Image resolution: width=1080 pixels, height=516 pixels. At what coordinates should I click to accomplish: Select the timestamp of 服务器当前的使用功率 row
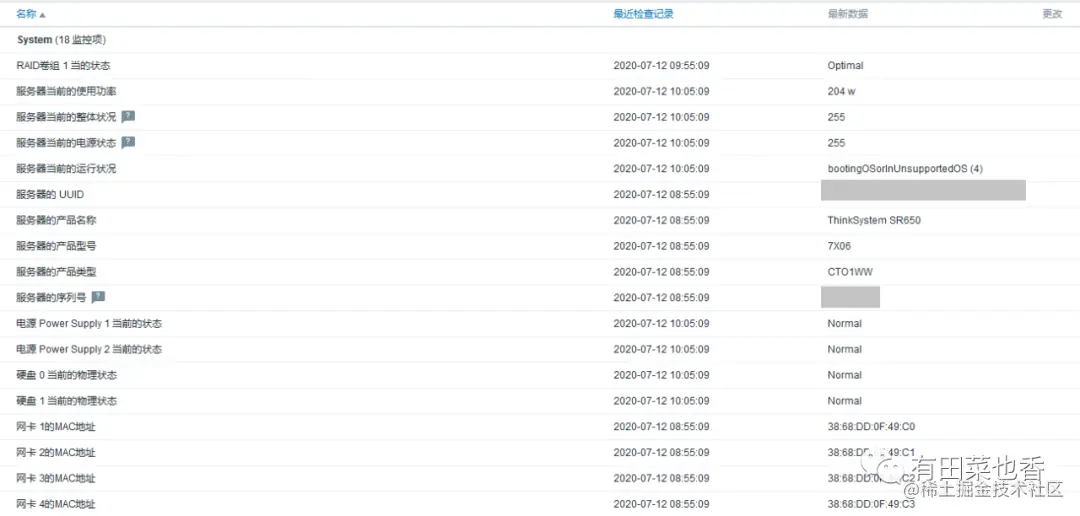pos(661,91)
